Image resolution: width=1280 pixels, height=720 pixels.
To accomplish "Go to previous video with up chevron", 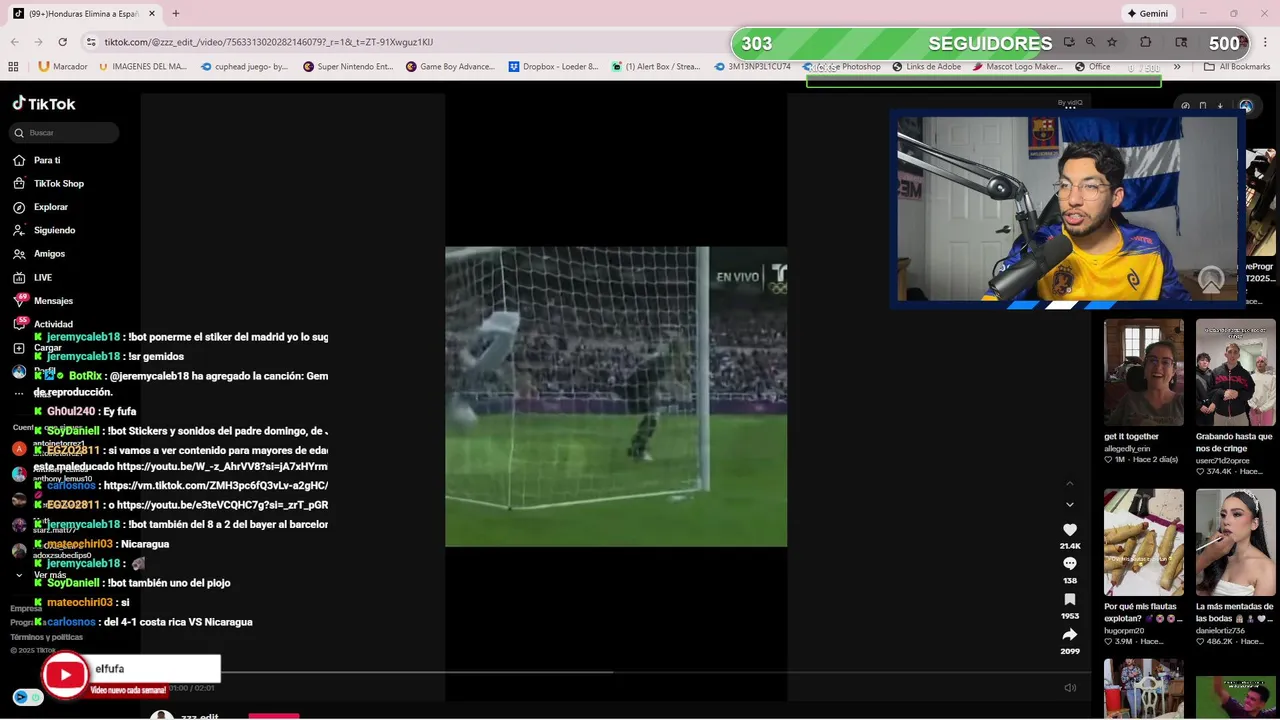I will tap(1070, 484).
